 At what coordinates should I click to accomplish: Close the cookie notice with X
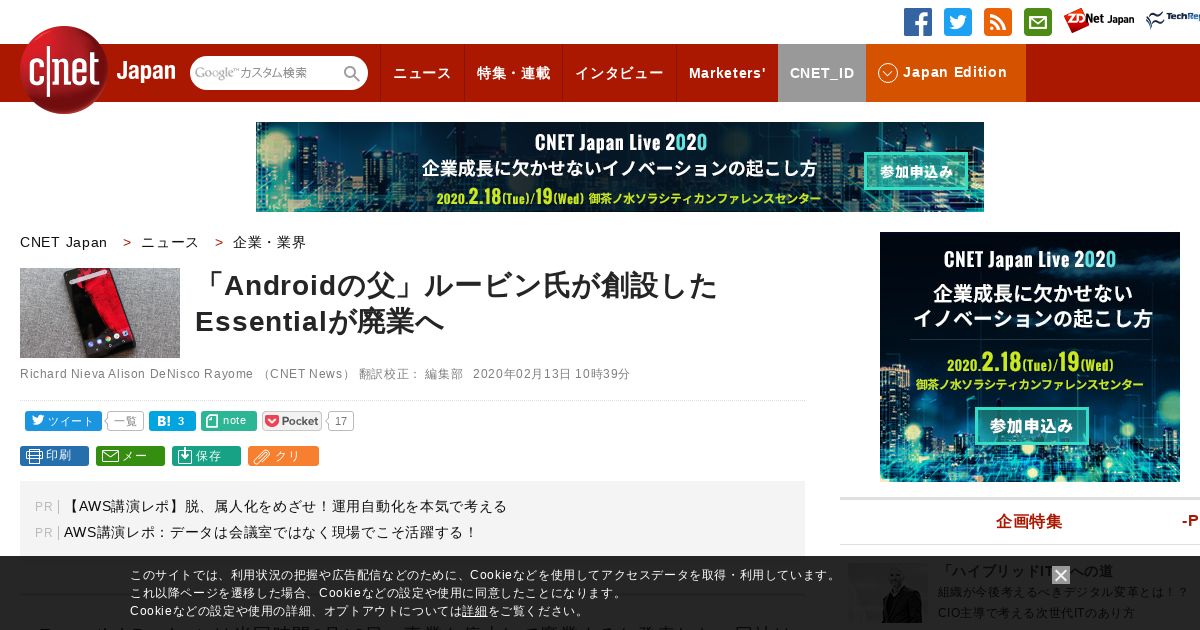1061,575
